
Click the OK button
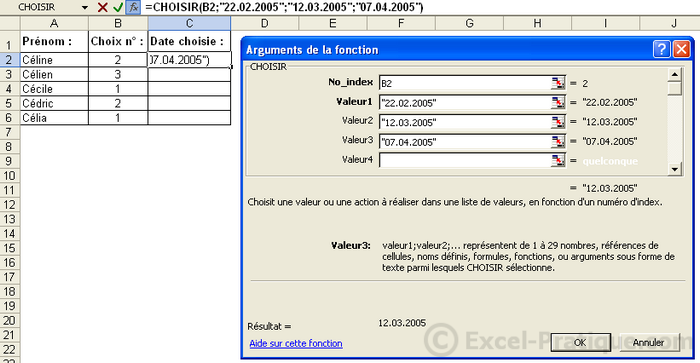point(580,342)
